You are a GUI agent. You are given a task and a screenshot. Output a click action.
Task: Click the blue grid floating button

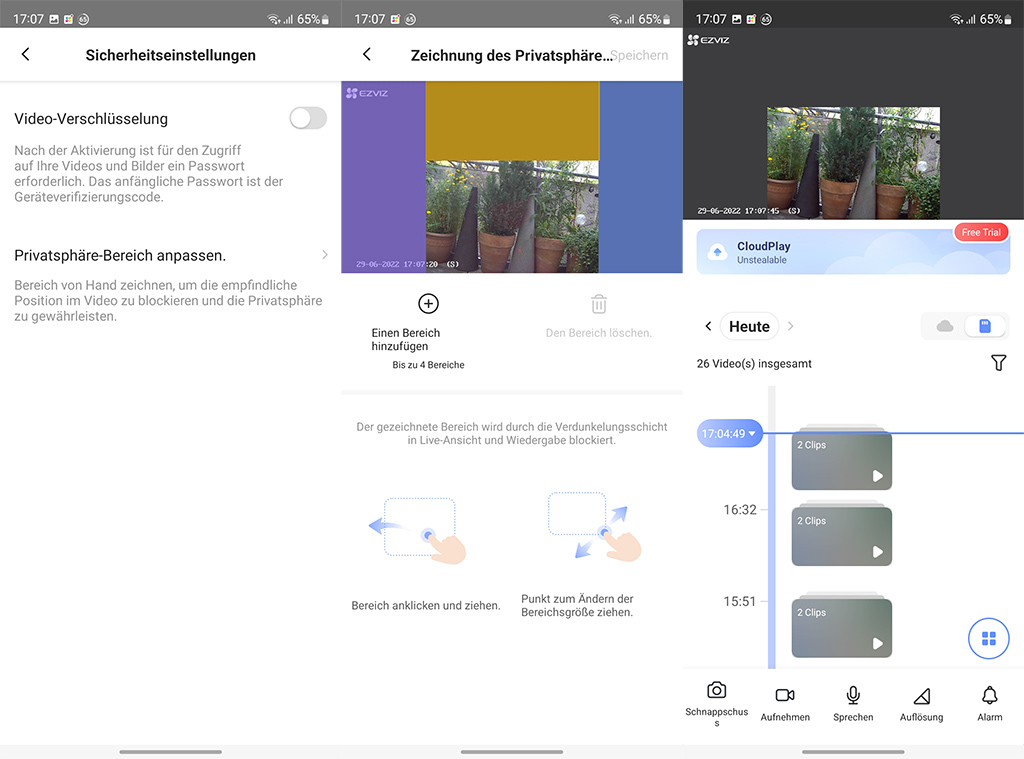pos(988,638)
